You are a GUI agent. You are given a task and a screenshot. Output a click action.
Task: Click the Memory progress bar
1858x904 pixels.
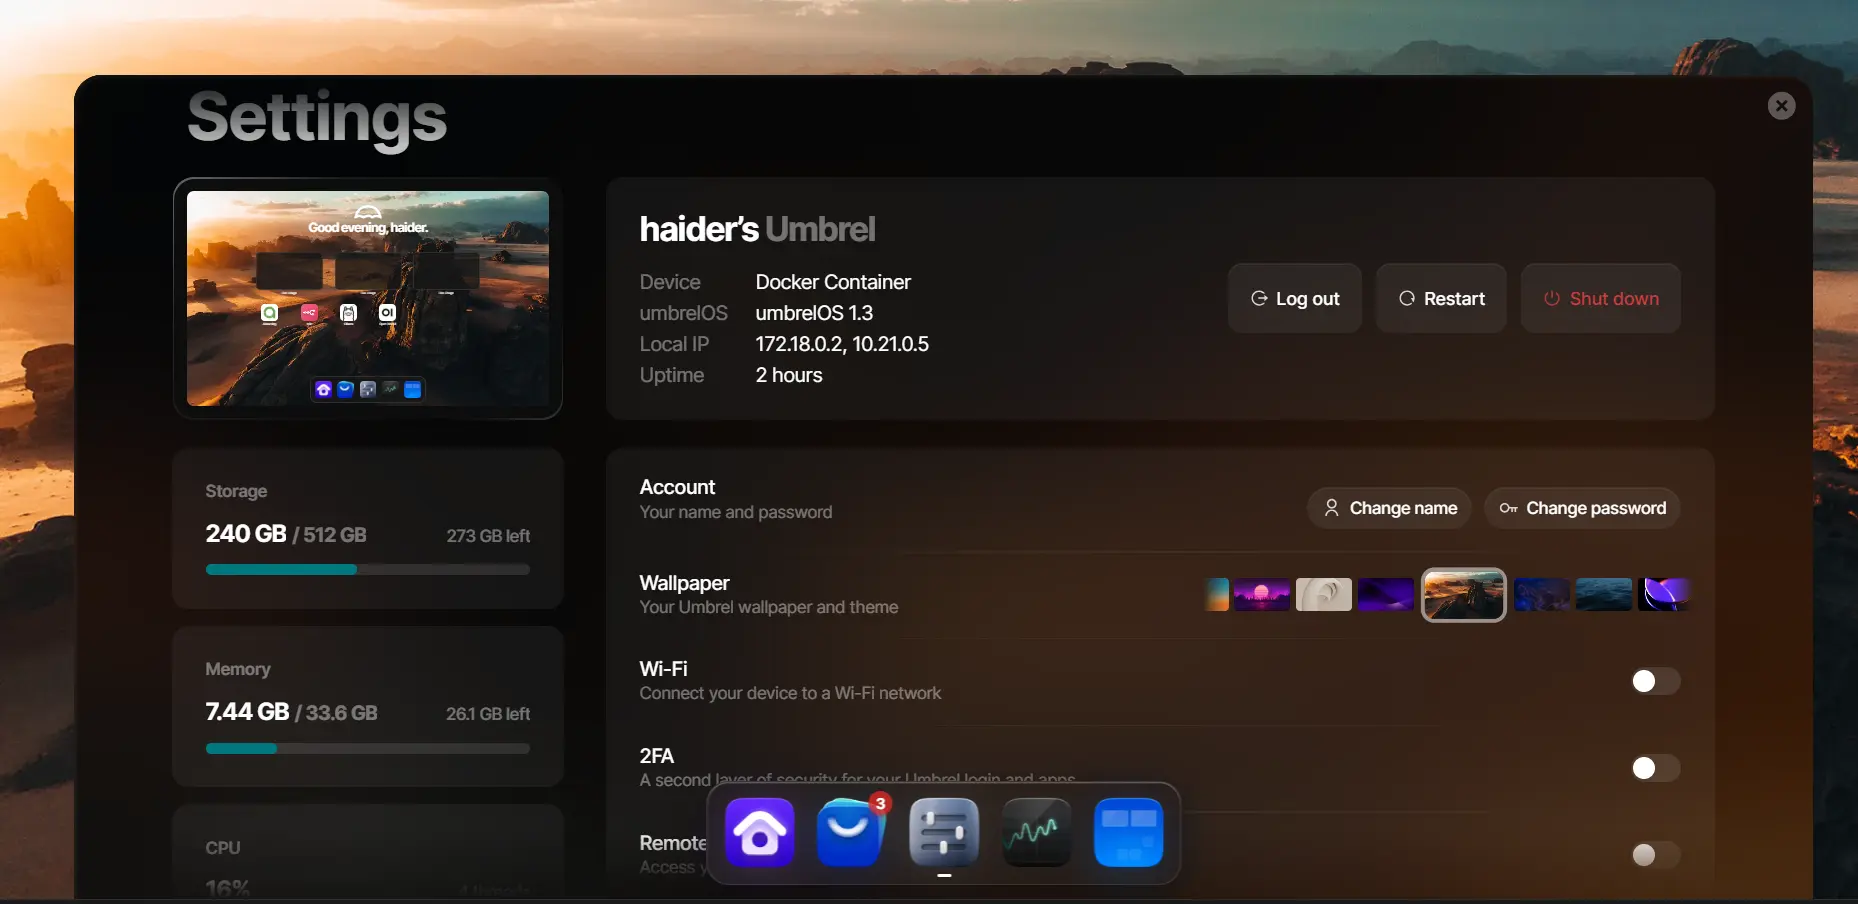pos(368,748)
